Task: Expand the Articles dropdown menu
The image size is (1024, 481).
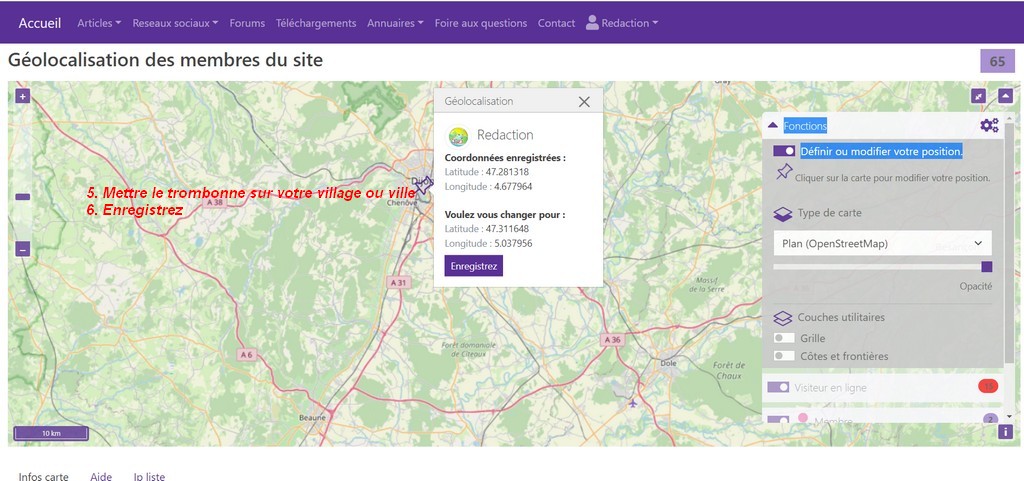Action: [x=99, y=23]
